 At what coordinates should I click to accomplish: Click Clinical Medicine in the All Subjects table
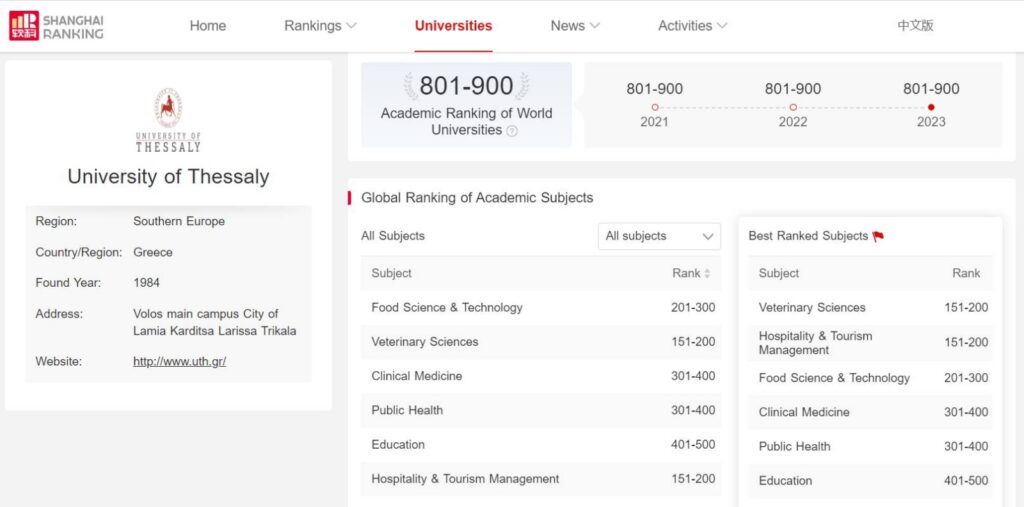tap(417, 376)
